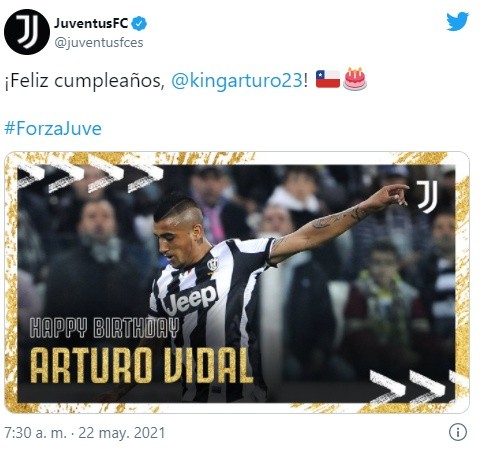Click the Chile flag emoji
Screen dimensions: 483x449
coord(328,79)
